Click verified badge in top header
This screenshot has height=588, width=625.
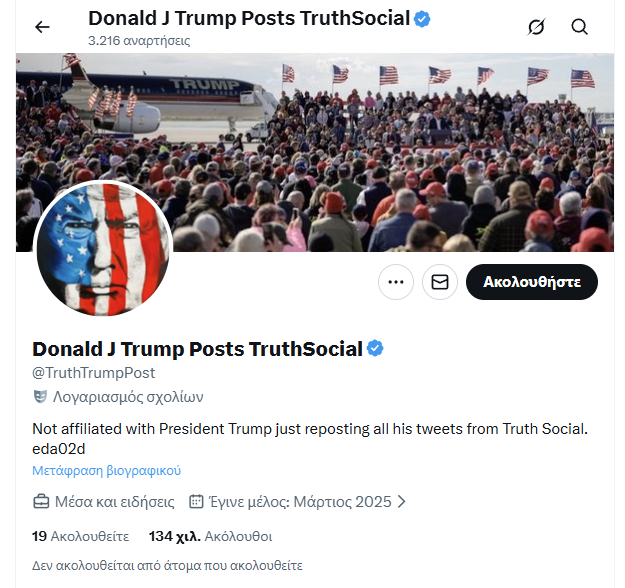[424, 19]
